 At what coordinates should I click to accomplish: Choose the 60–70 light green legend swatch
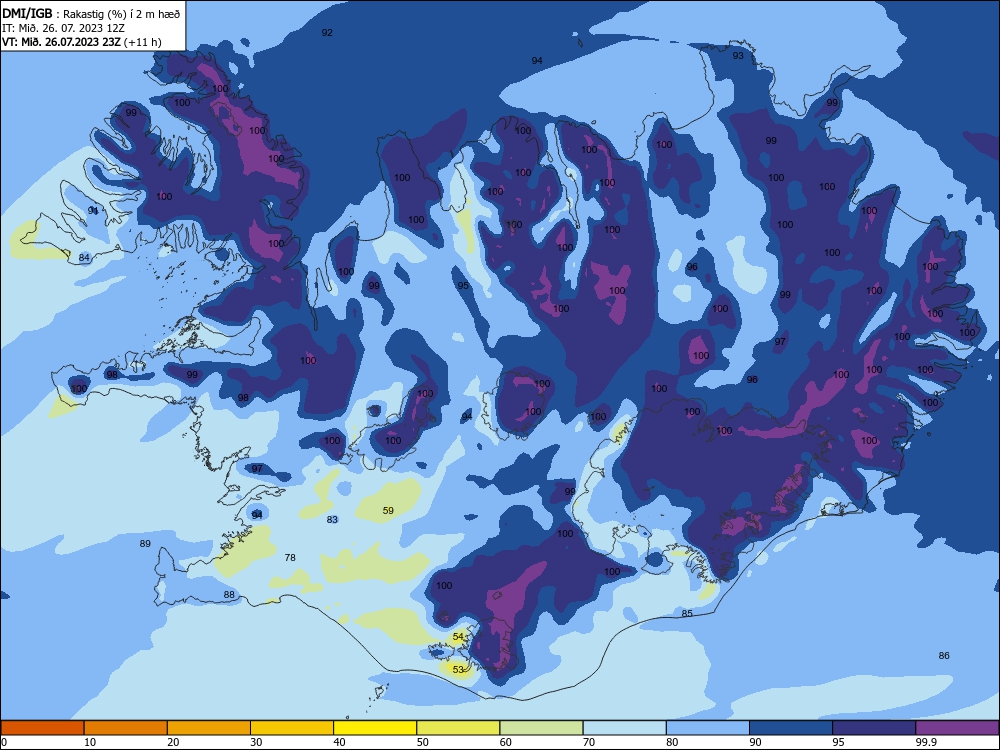pos(541,728)
